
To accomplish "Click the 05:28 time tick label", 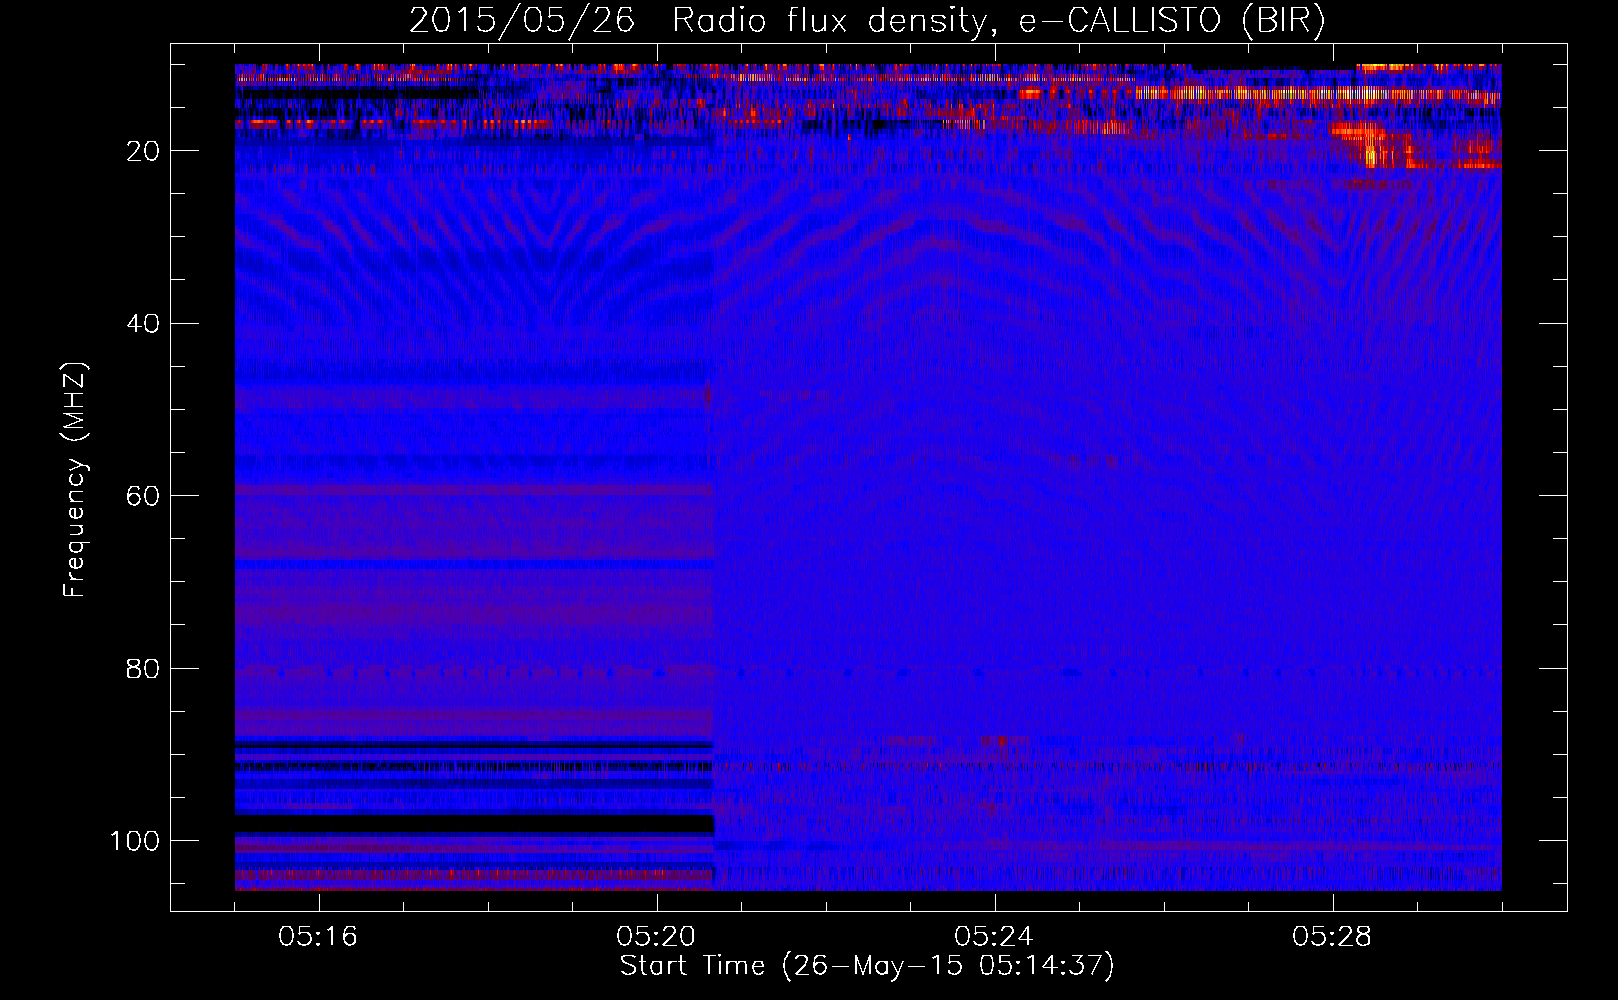I will pyautogui.click(x=1332, y=937).
